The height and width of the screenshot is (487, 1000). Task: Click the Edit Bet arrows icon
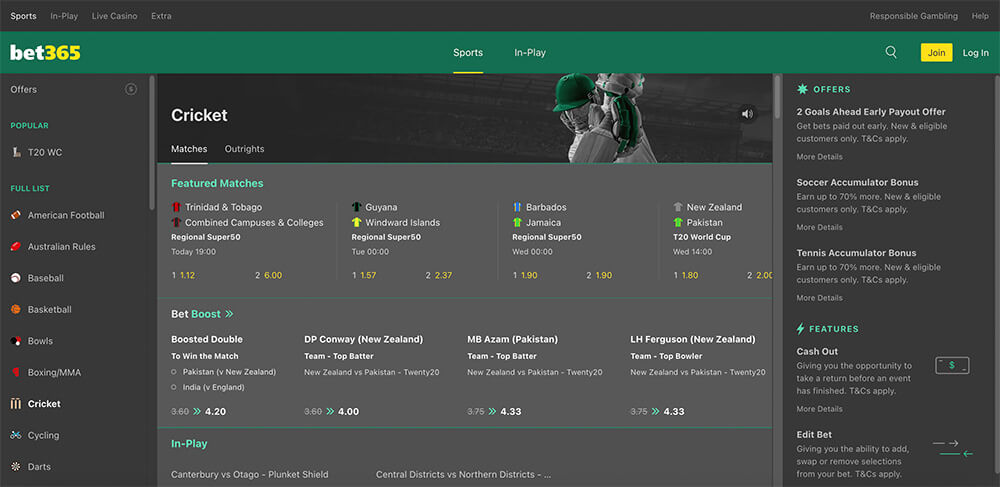point(953,448)
